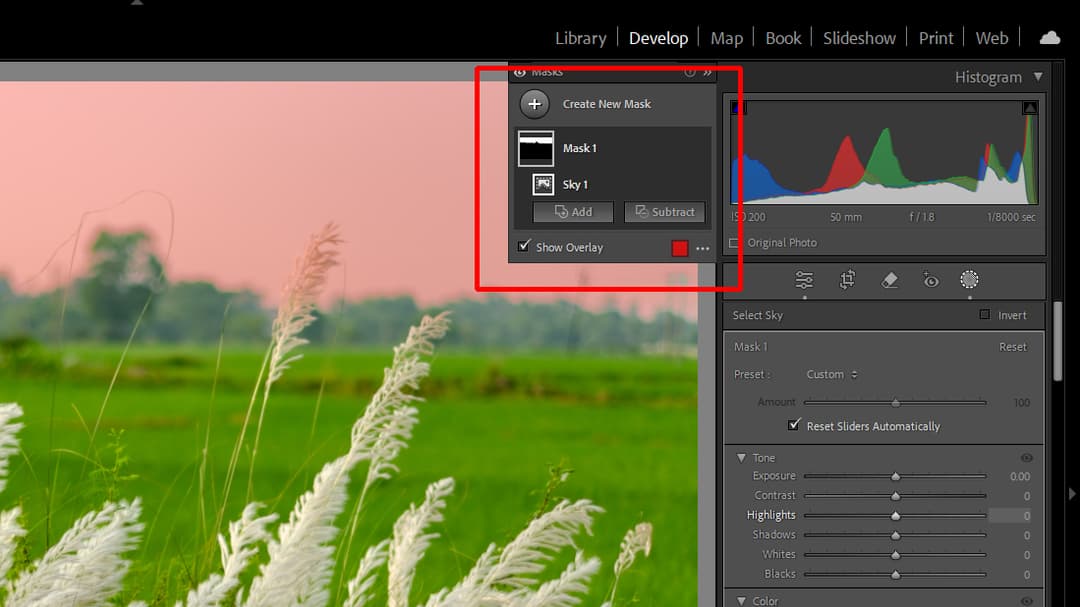Select the Crop overlay tool

pos(847,280)
